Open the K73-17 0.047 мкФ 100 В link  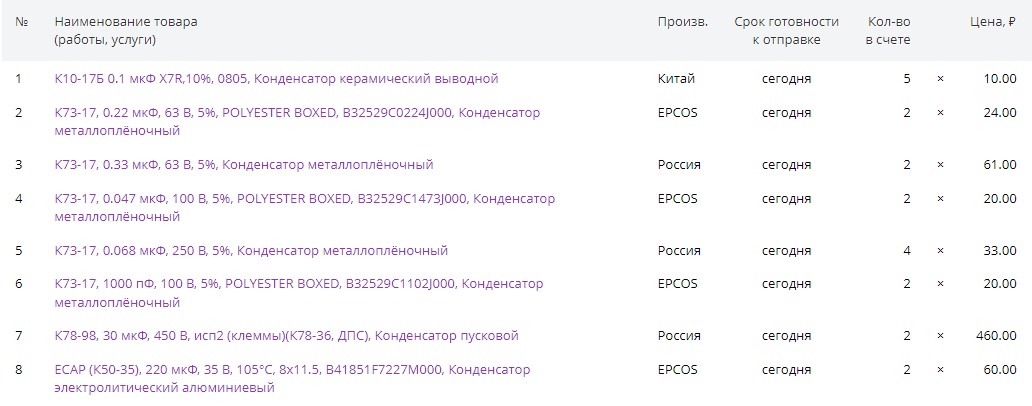304,199
